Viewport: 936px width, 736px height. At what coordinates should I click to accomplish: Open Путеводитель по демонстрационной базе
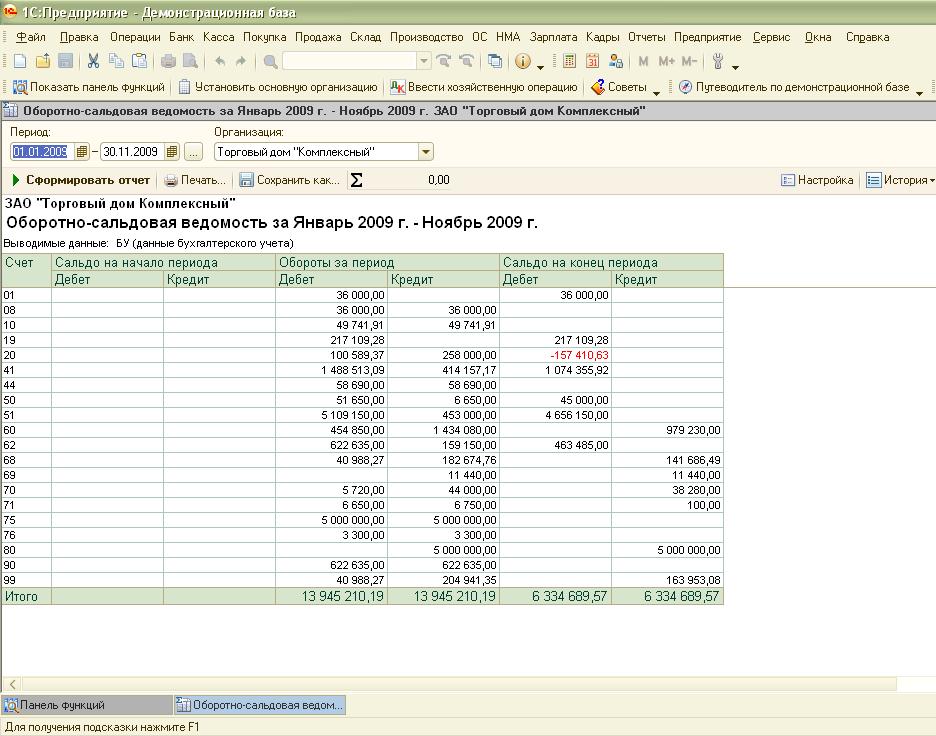tap(794, 87)
